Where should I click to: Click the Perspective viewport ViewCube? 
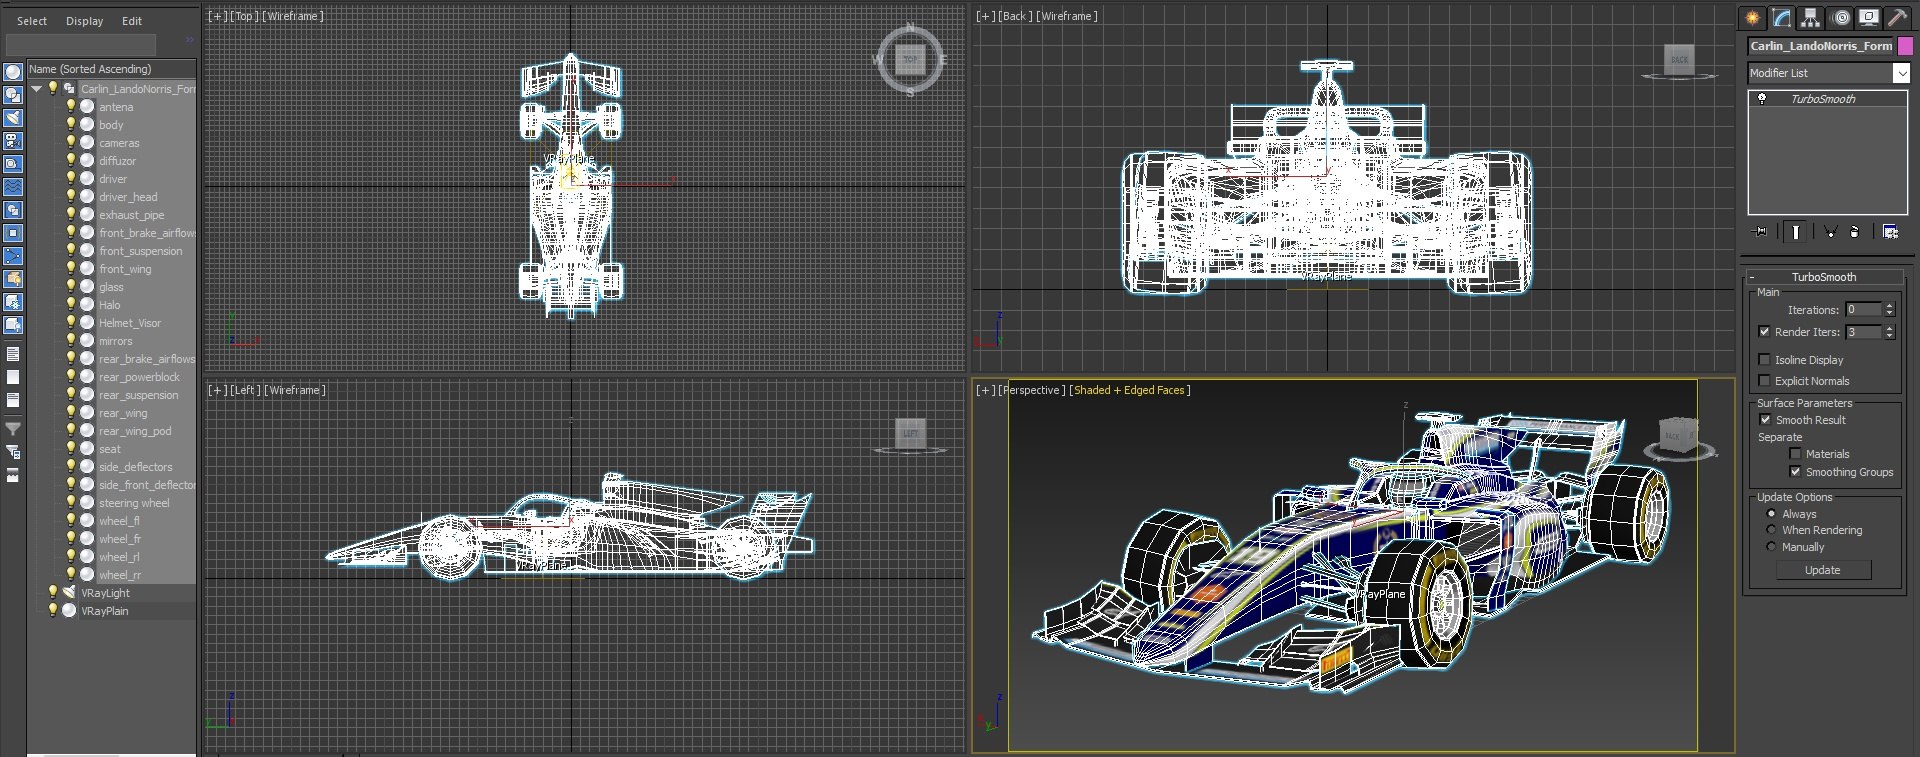tap(1679, 436)
